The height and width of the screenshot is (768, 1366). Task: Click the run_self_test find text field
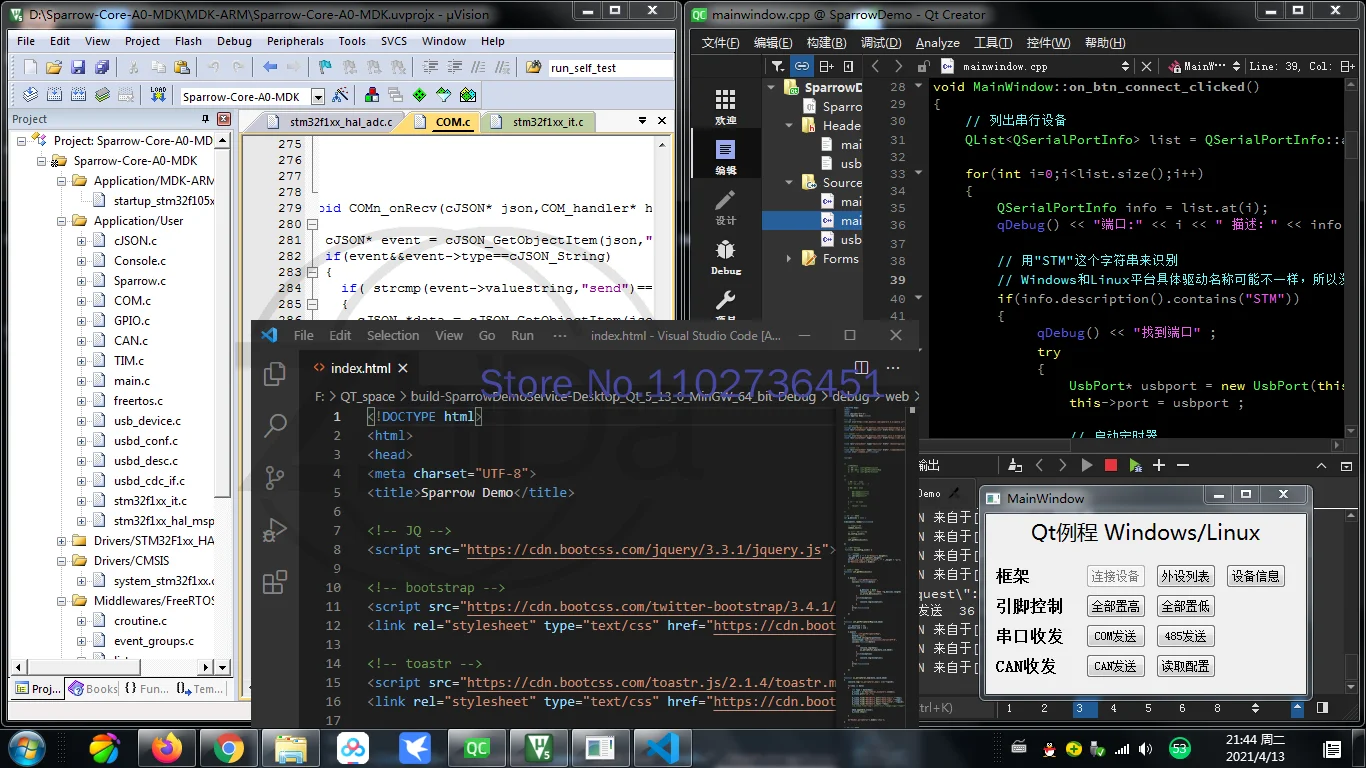tap(610, 68)
